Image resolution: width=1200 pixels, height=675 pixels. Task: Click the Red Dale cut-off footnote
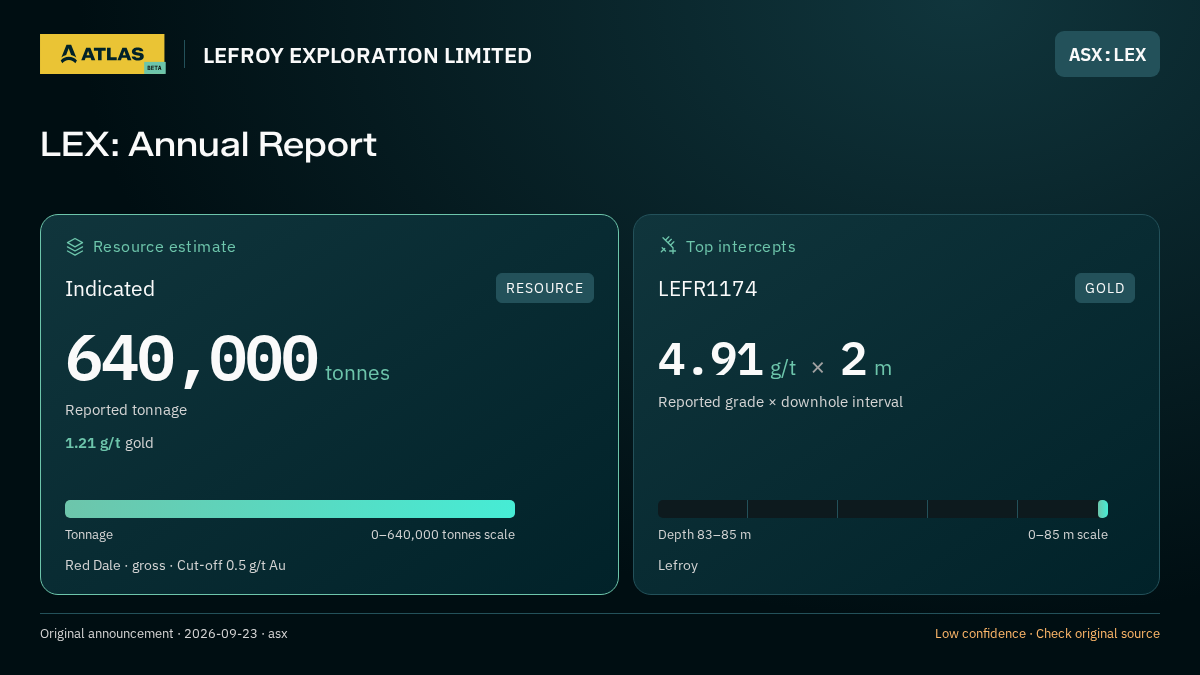(x=175, y=565)
